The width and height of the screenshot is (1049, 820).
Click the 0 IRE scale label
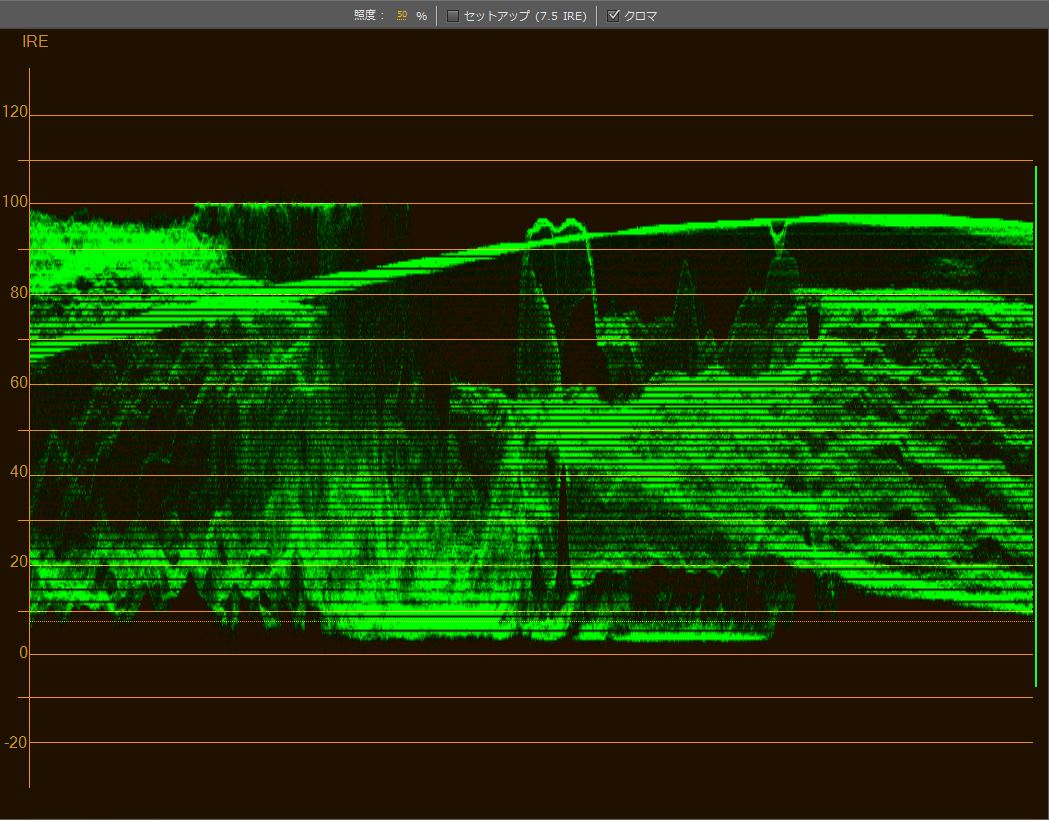[x=22, y=653]
